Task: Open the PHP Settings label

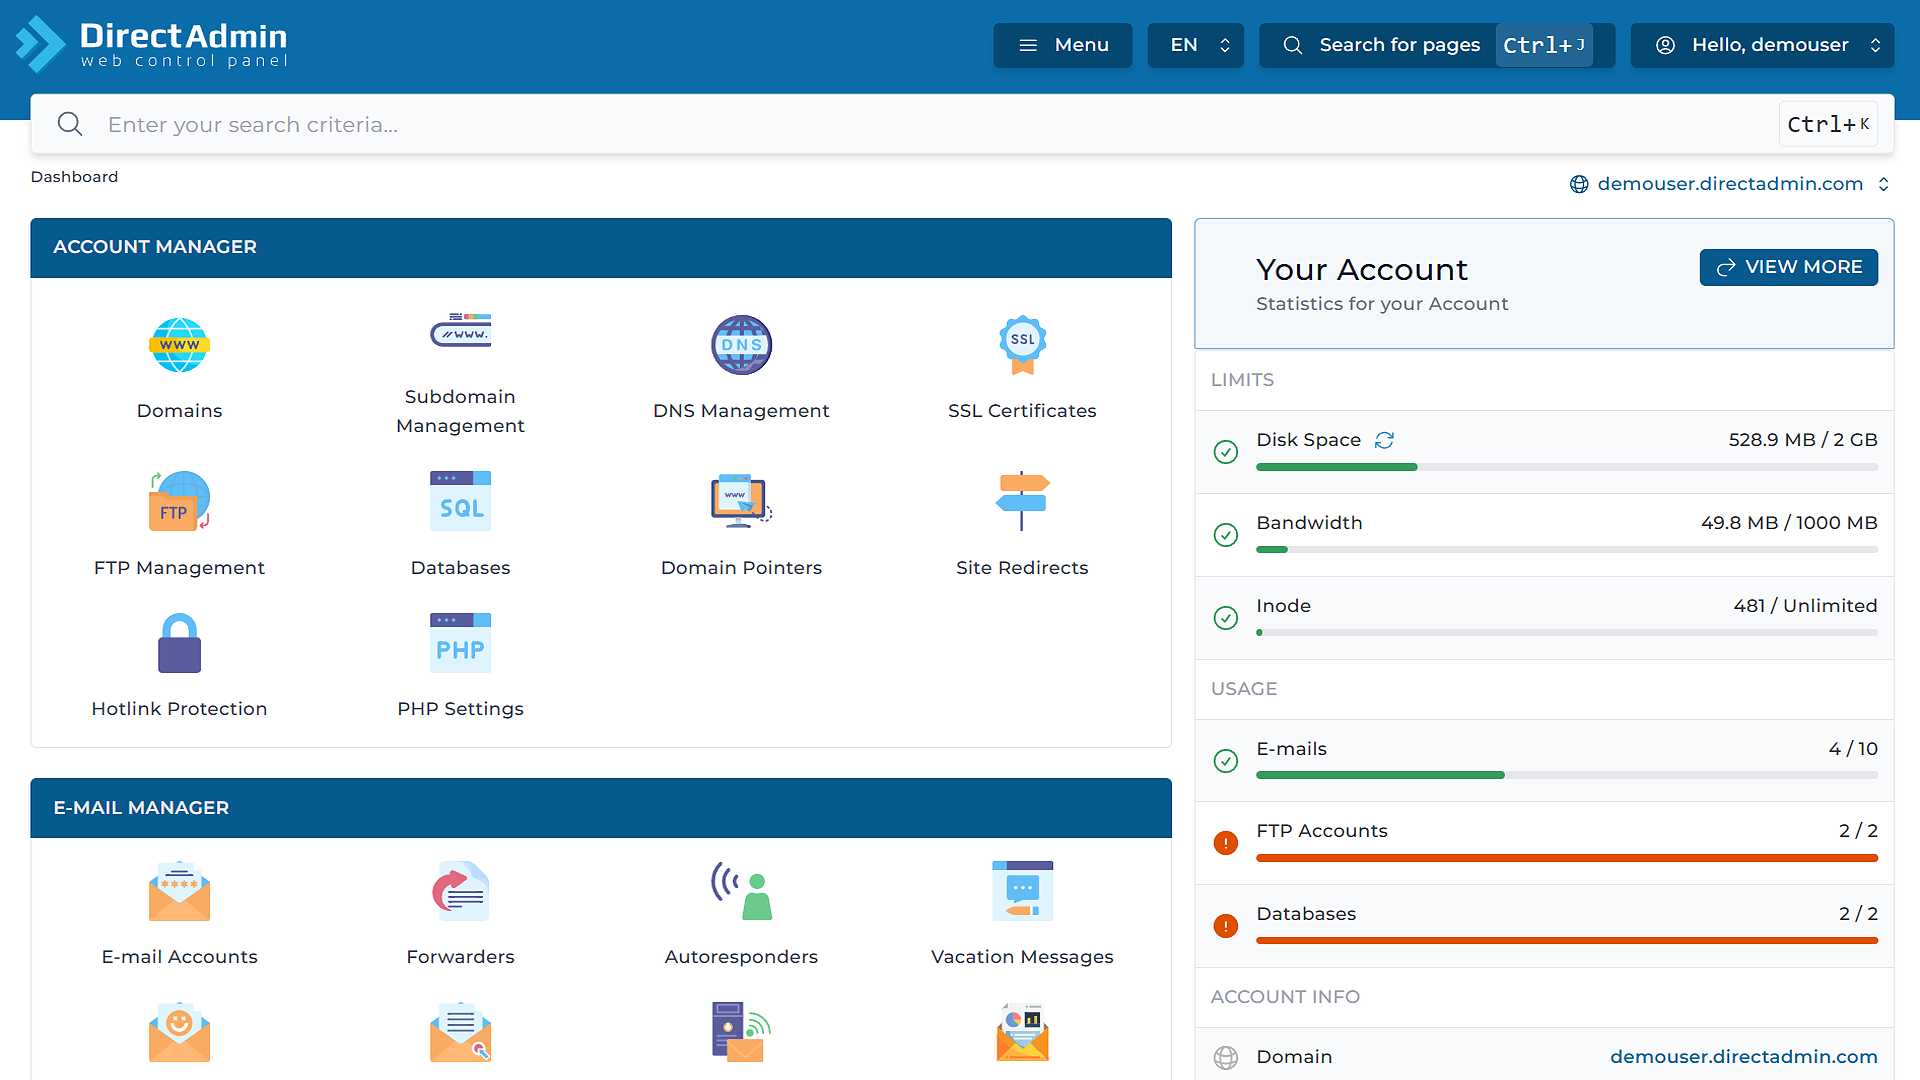Action: (460, 709)
